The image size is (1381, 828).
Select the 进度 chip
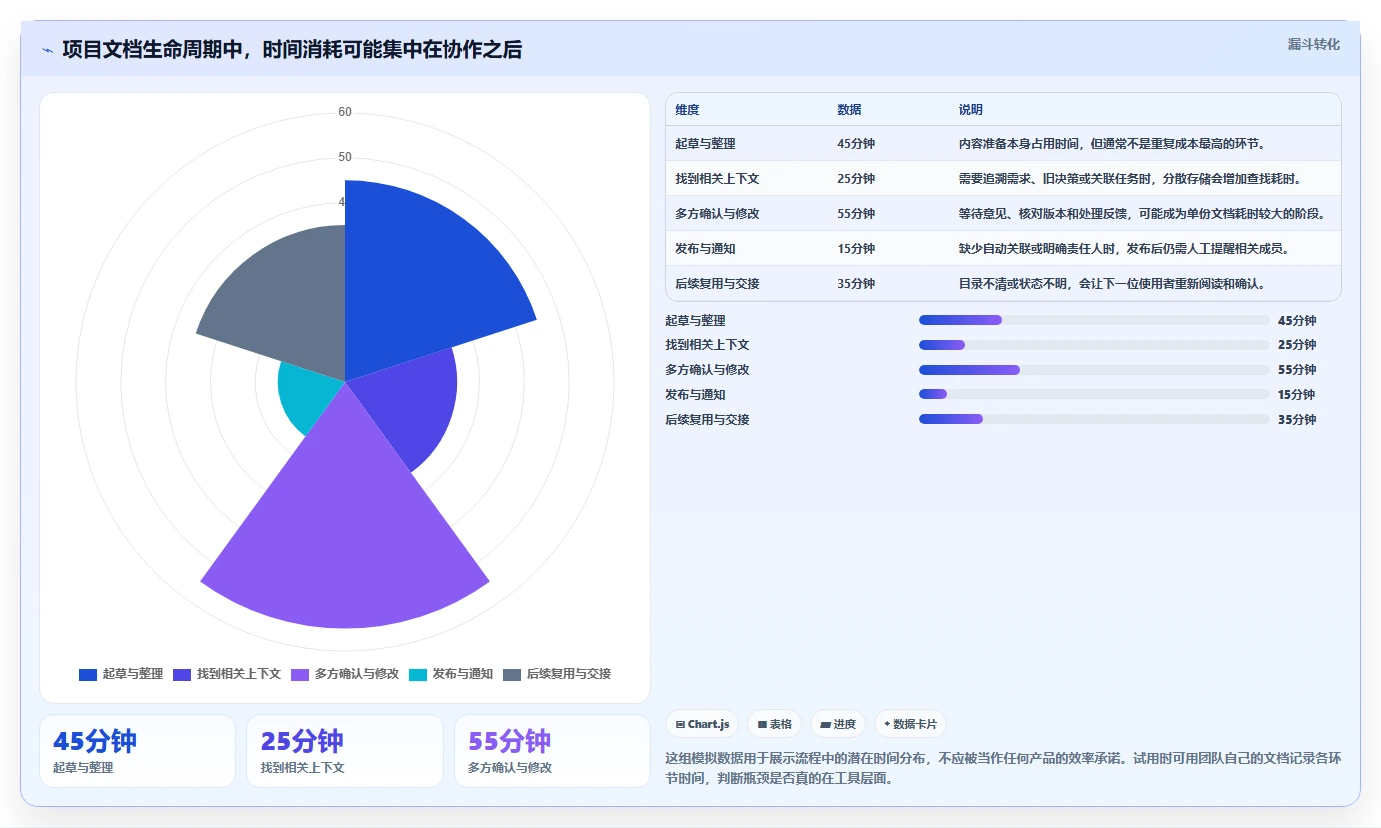pyautogui.click(x=838, y=724)
